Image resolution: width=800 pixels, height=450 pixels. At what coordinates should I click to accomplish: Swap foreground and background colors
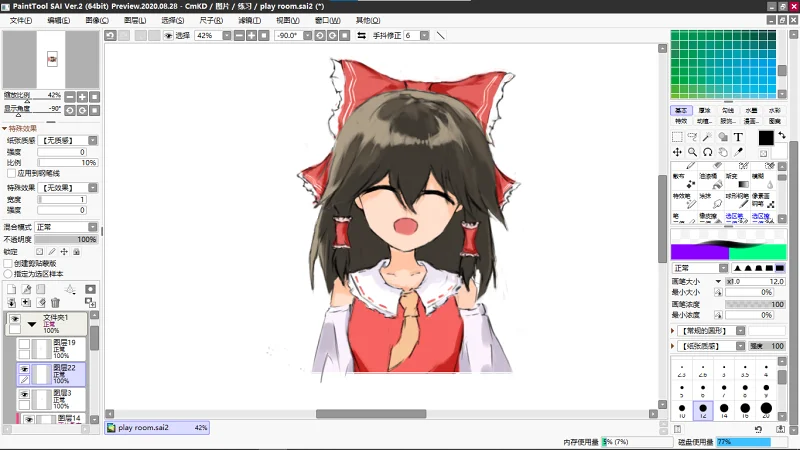(782, 135)
